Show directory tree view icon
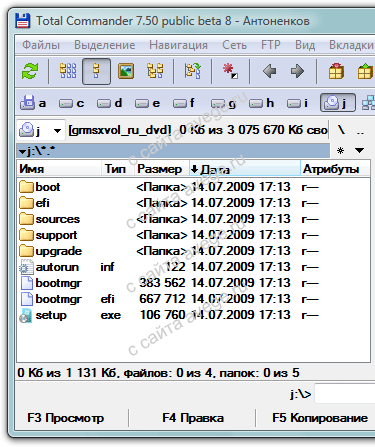This screenshot has height=447, width=375. click(155, 71)
